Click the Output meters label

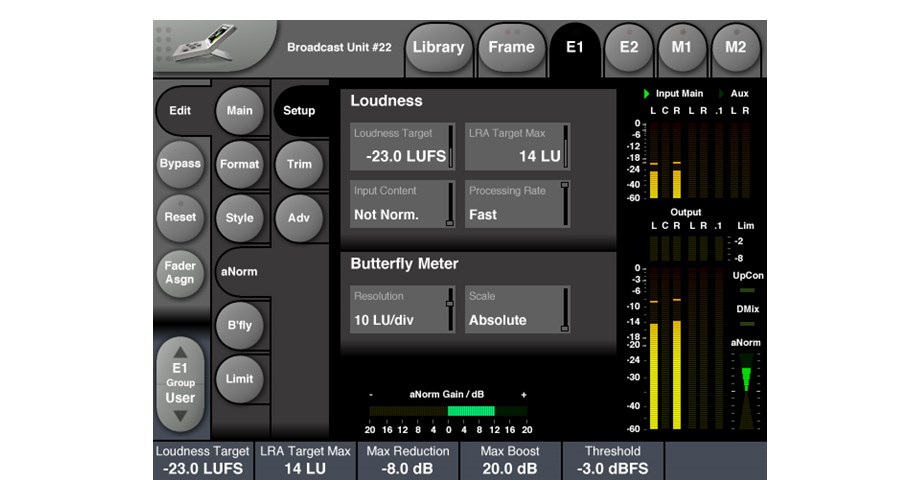coord(685,212)
